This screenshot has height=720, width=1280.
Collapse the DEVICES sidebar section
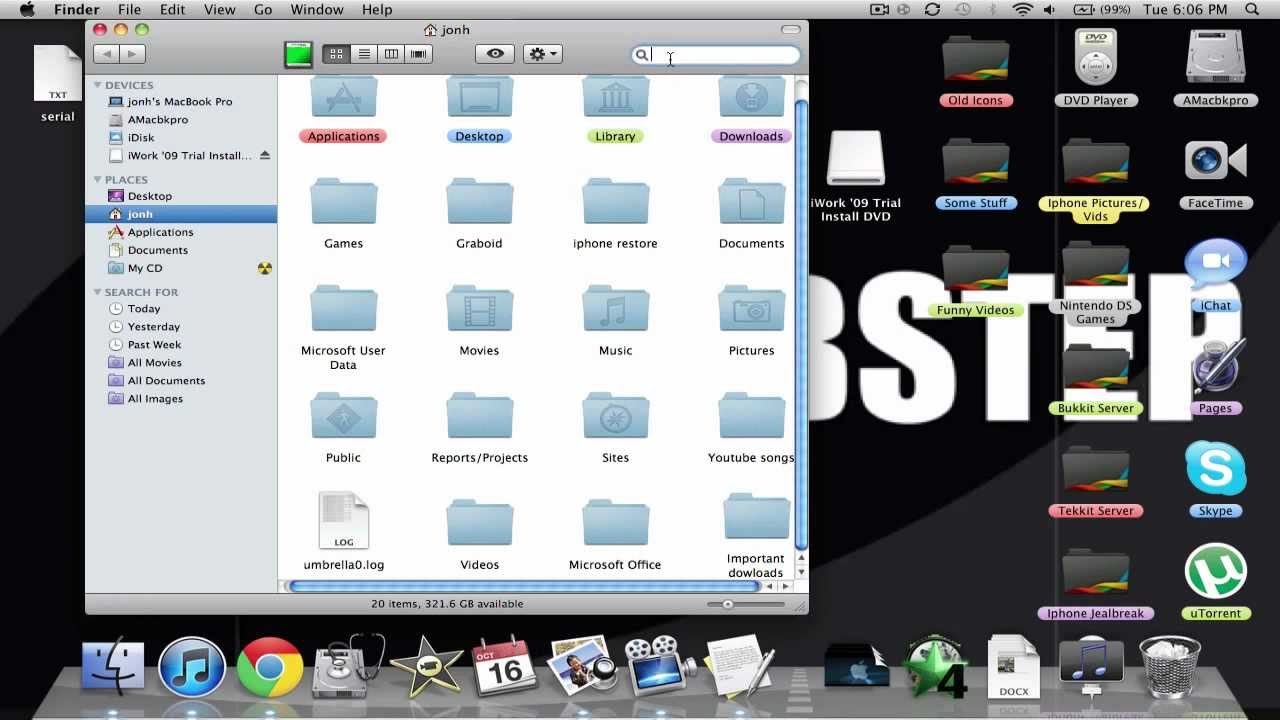pyautogui.click(x=97, y=85)
